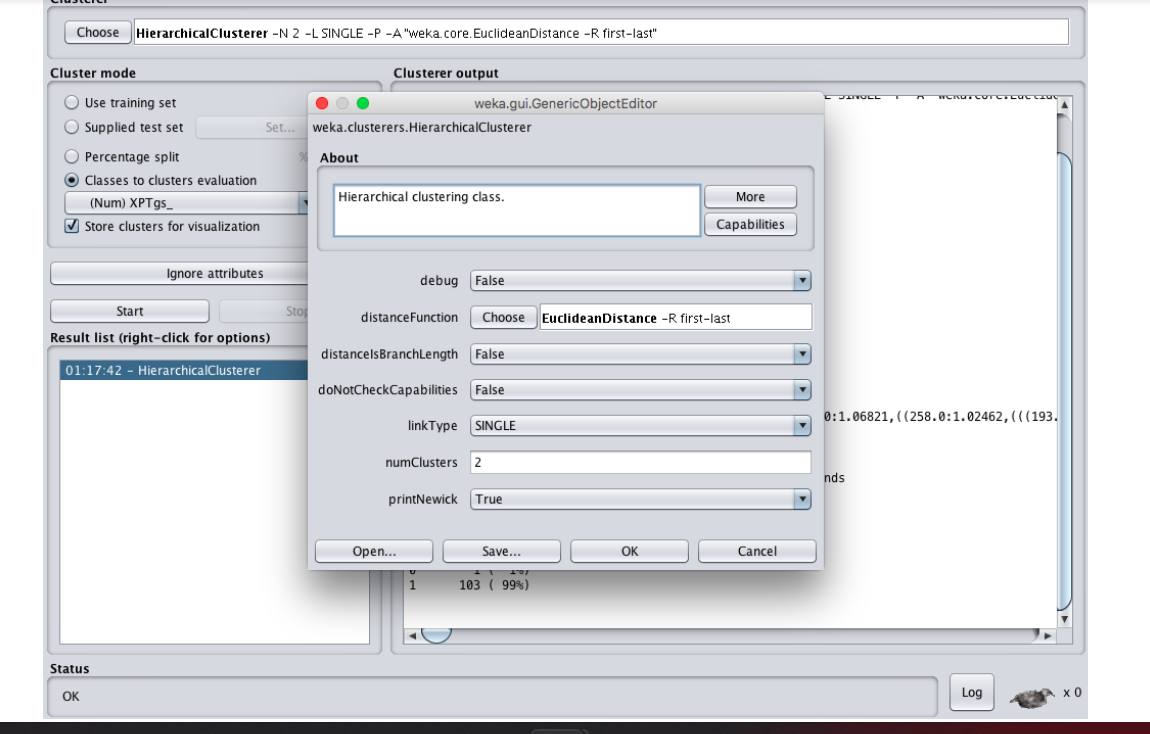Screen dimensions: 1150x734
Task: Open the debug dropdown
Action: [640, 280]
